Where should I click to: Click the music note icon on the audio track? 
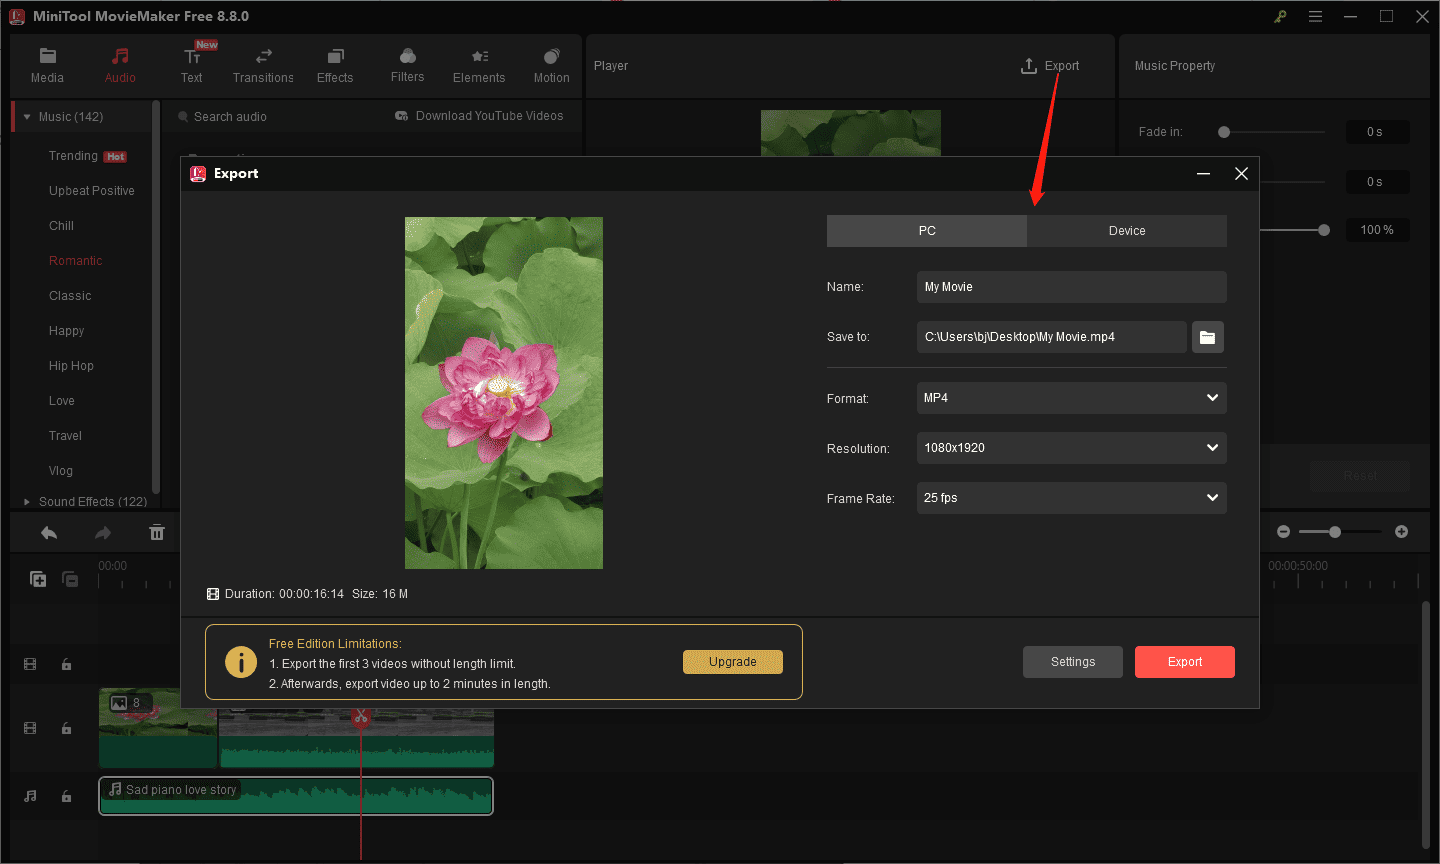pyautogui.click(x=30, y=797)
